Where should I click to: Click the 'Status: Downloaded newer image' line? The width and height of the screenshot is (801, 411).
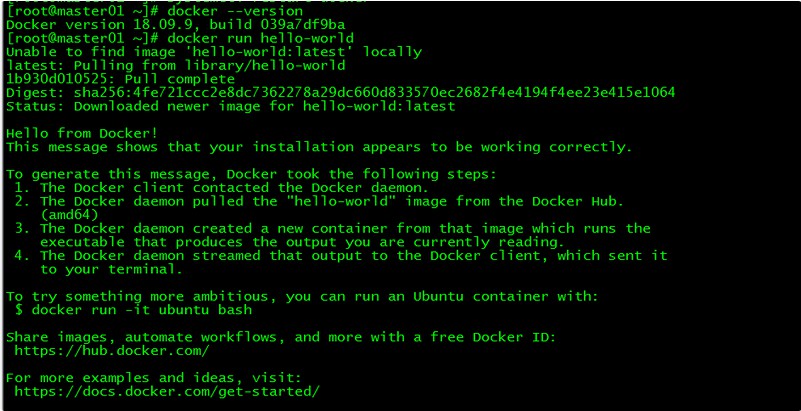(230, 106)
